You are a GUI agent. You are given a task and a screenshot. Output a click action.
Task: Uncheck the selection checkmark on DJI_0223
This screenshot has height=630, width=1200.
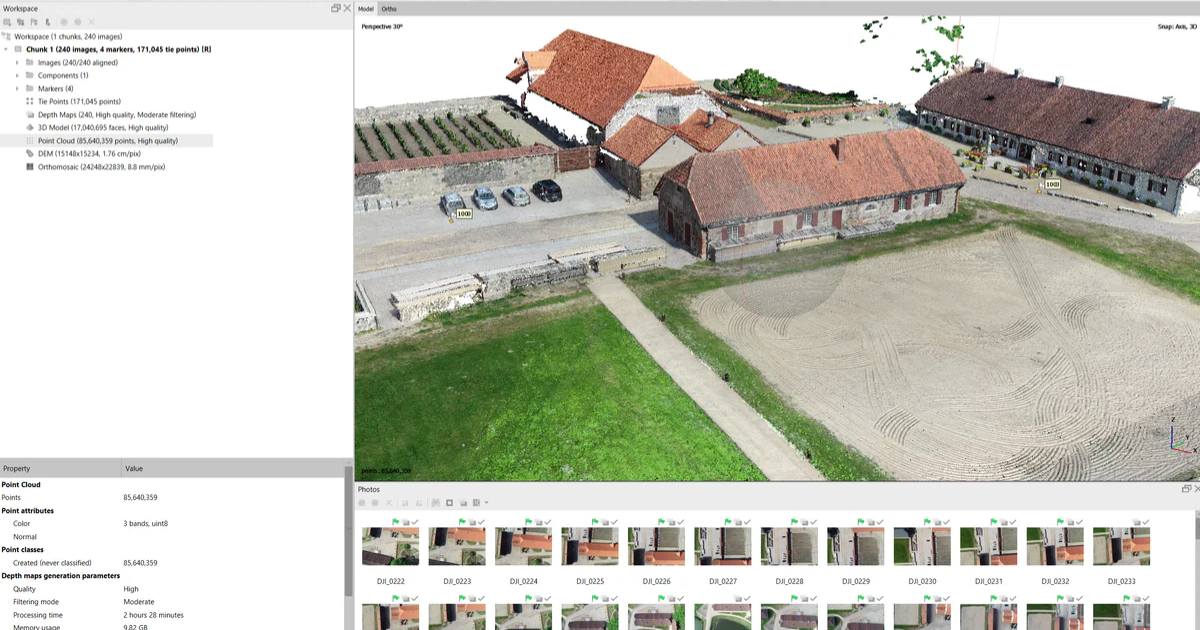482,521
